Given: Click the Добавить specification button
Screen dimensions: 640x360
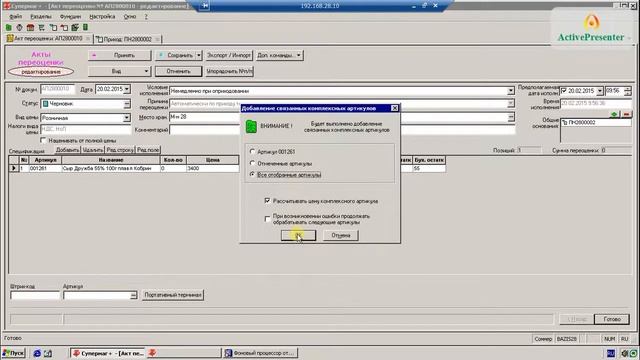Looking at the screenshot, I should 67,150.
